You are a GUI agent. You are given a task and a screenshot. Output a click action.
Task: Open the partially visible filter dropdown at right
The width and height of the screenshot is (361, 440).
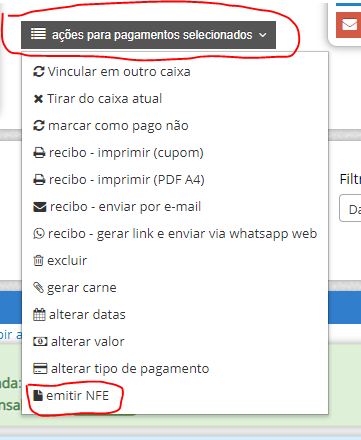pyautogui.click(x=350, y=209)
